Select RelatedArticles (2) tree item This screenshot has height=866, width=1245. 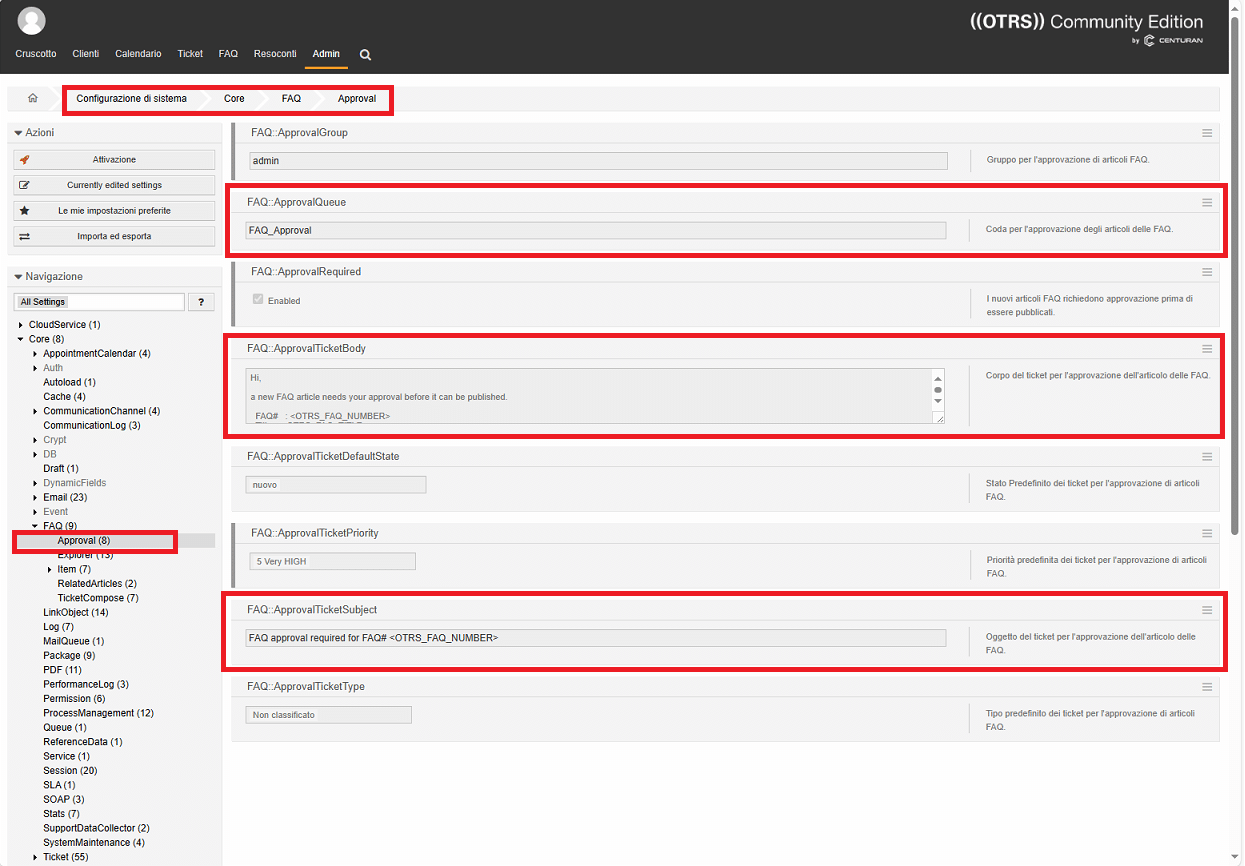[97, 584]
